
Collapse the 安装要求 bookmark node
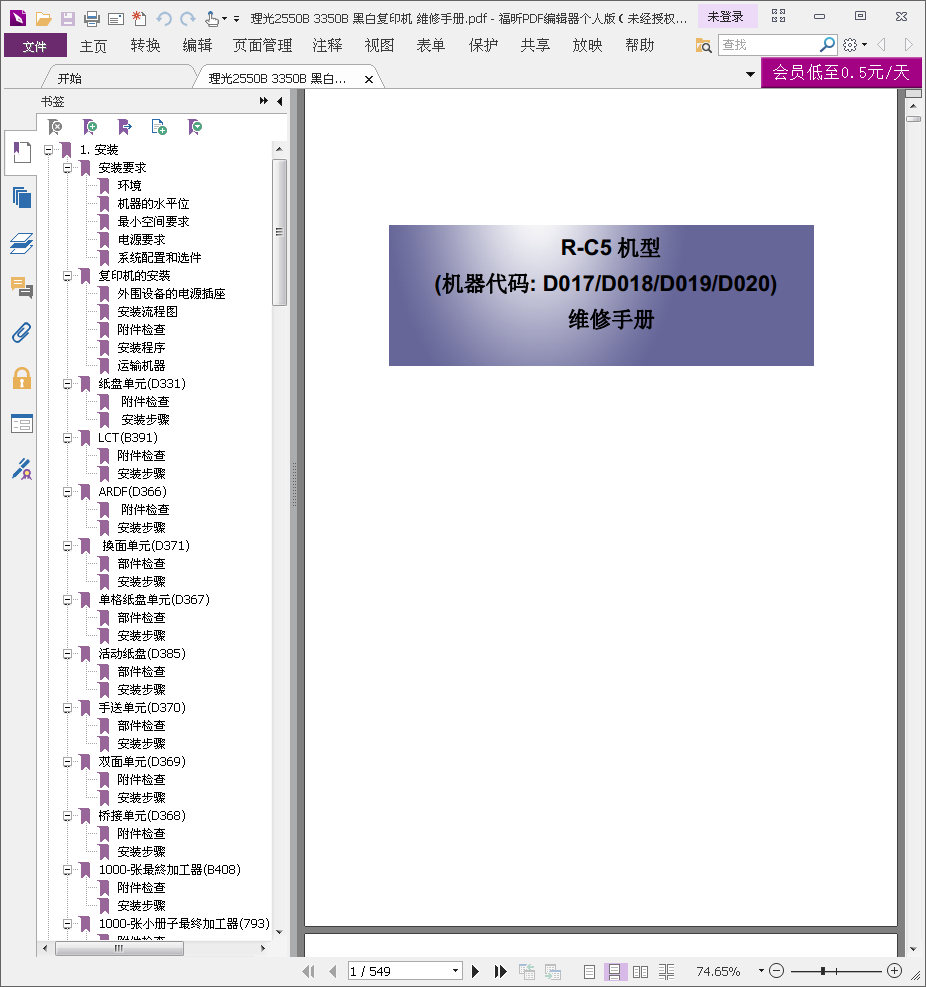(67, 168)
